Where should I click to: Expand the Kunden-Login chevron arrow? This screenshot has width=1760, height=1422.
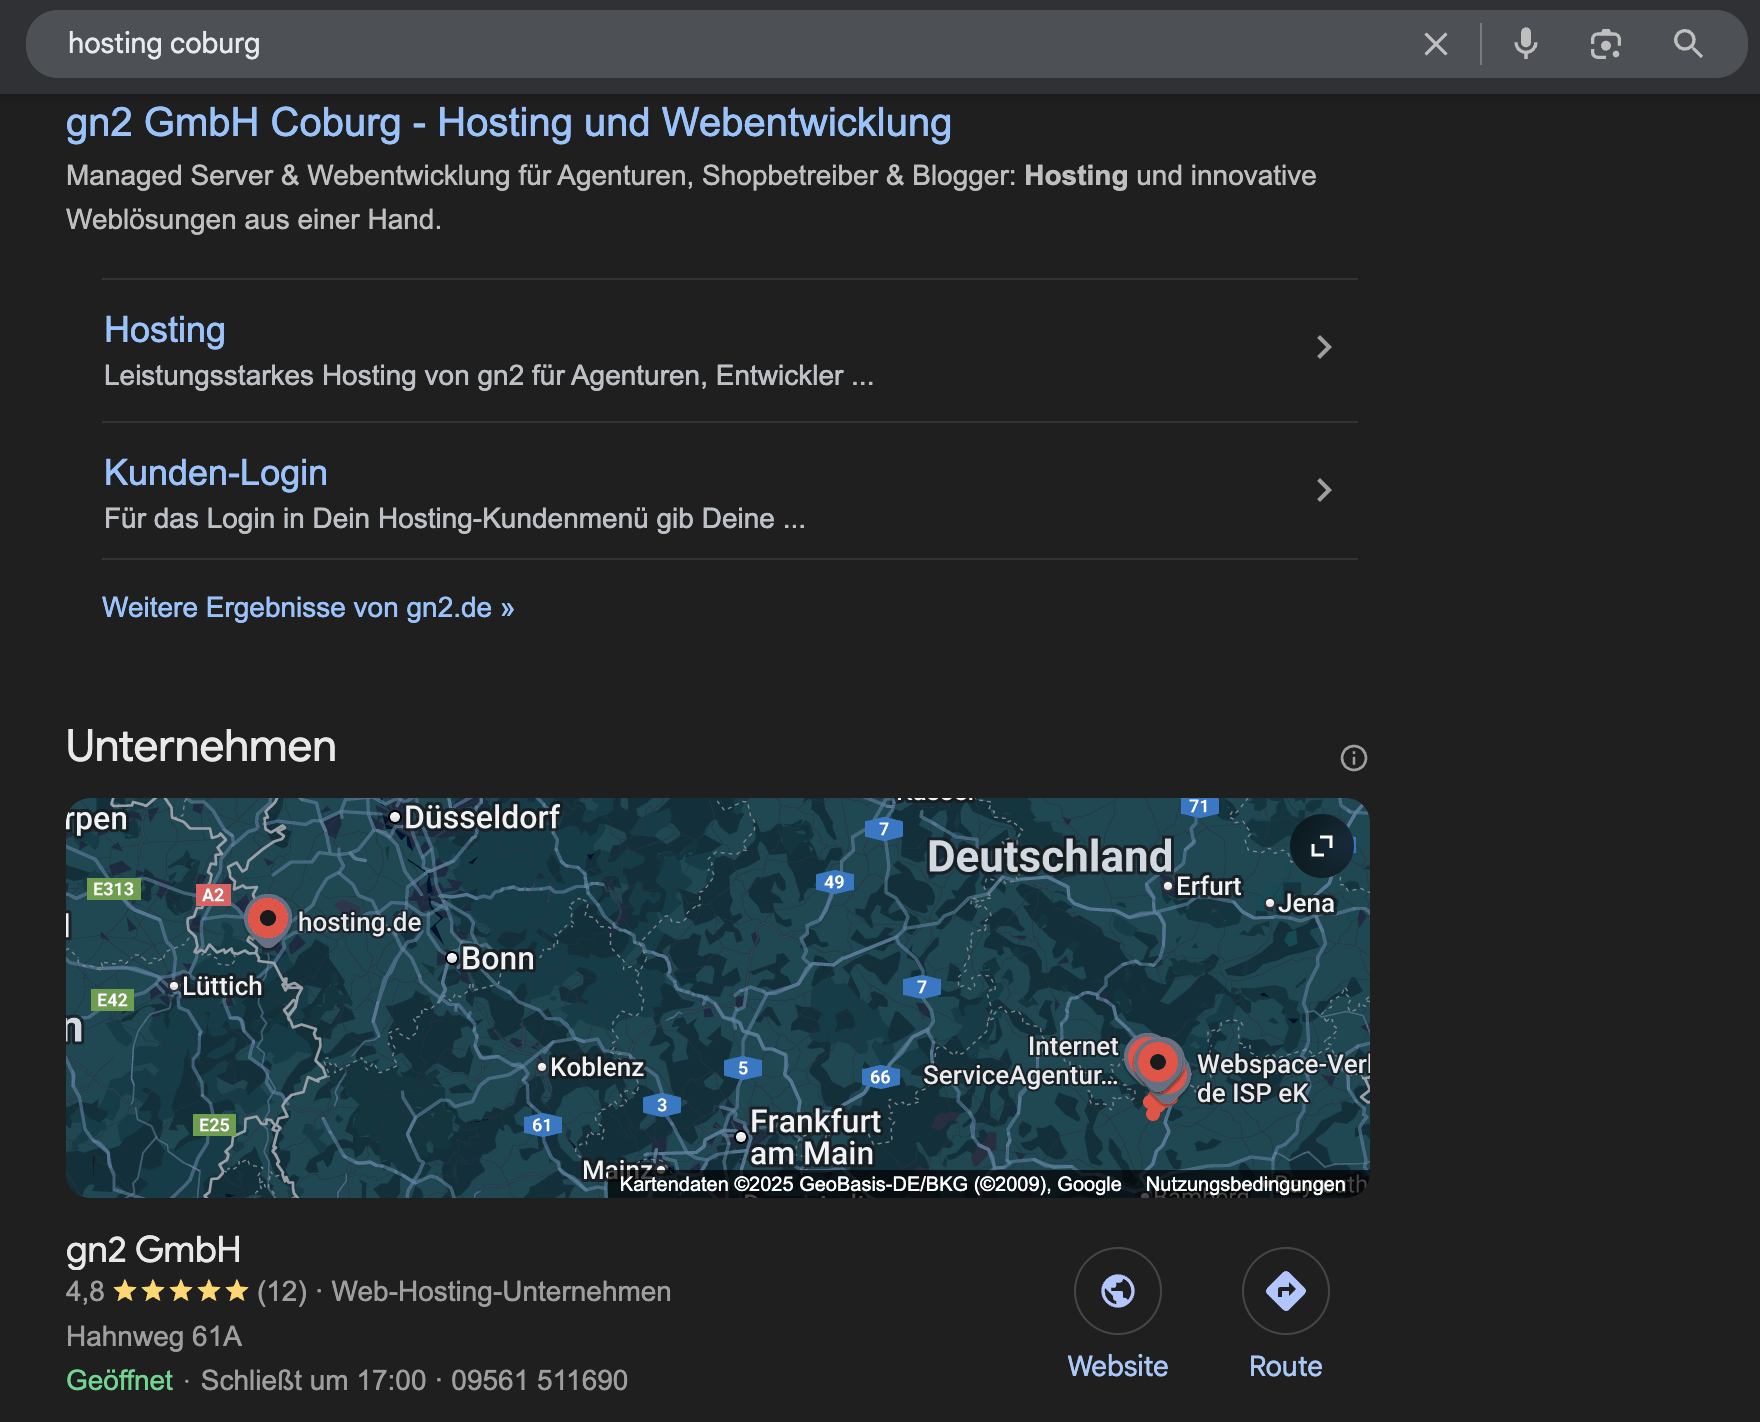click(x=1324, y=490)
